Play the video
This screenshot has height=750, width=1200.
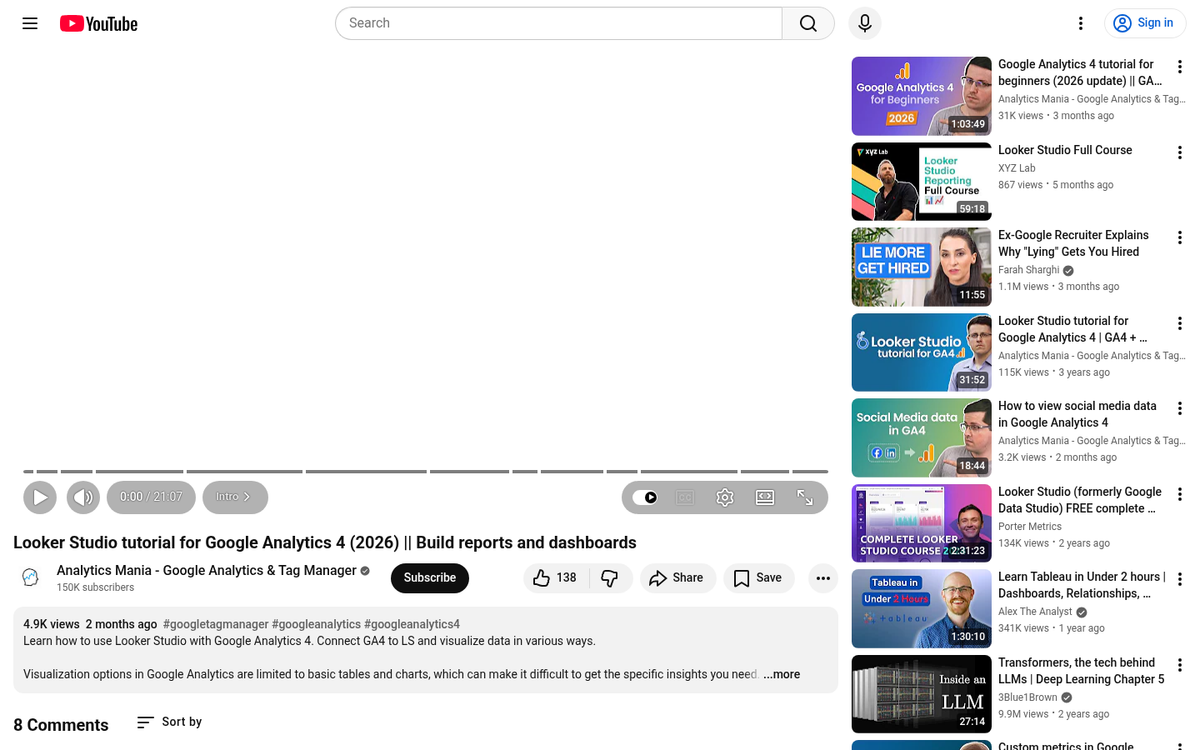click(x=40, y=497)
